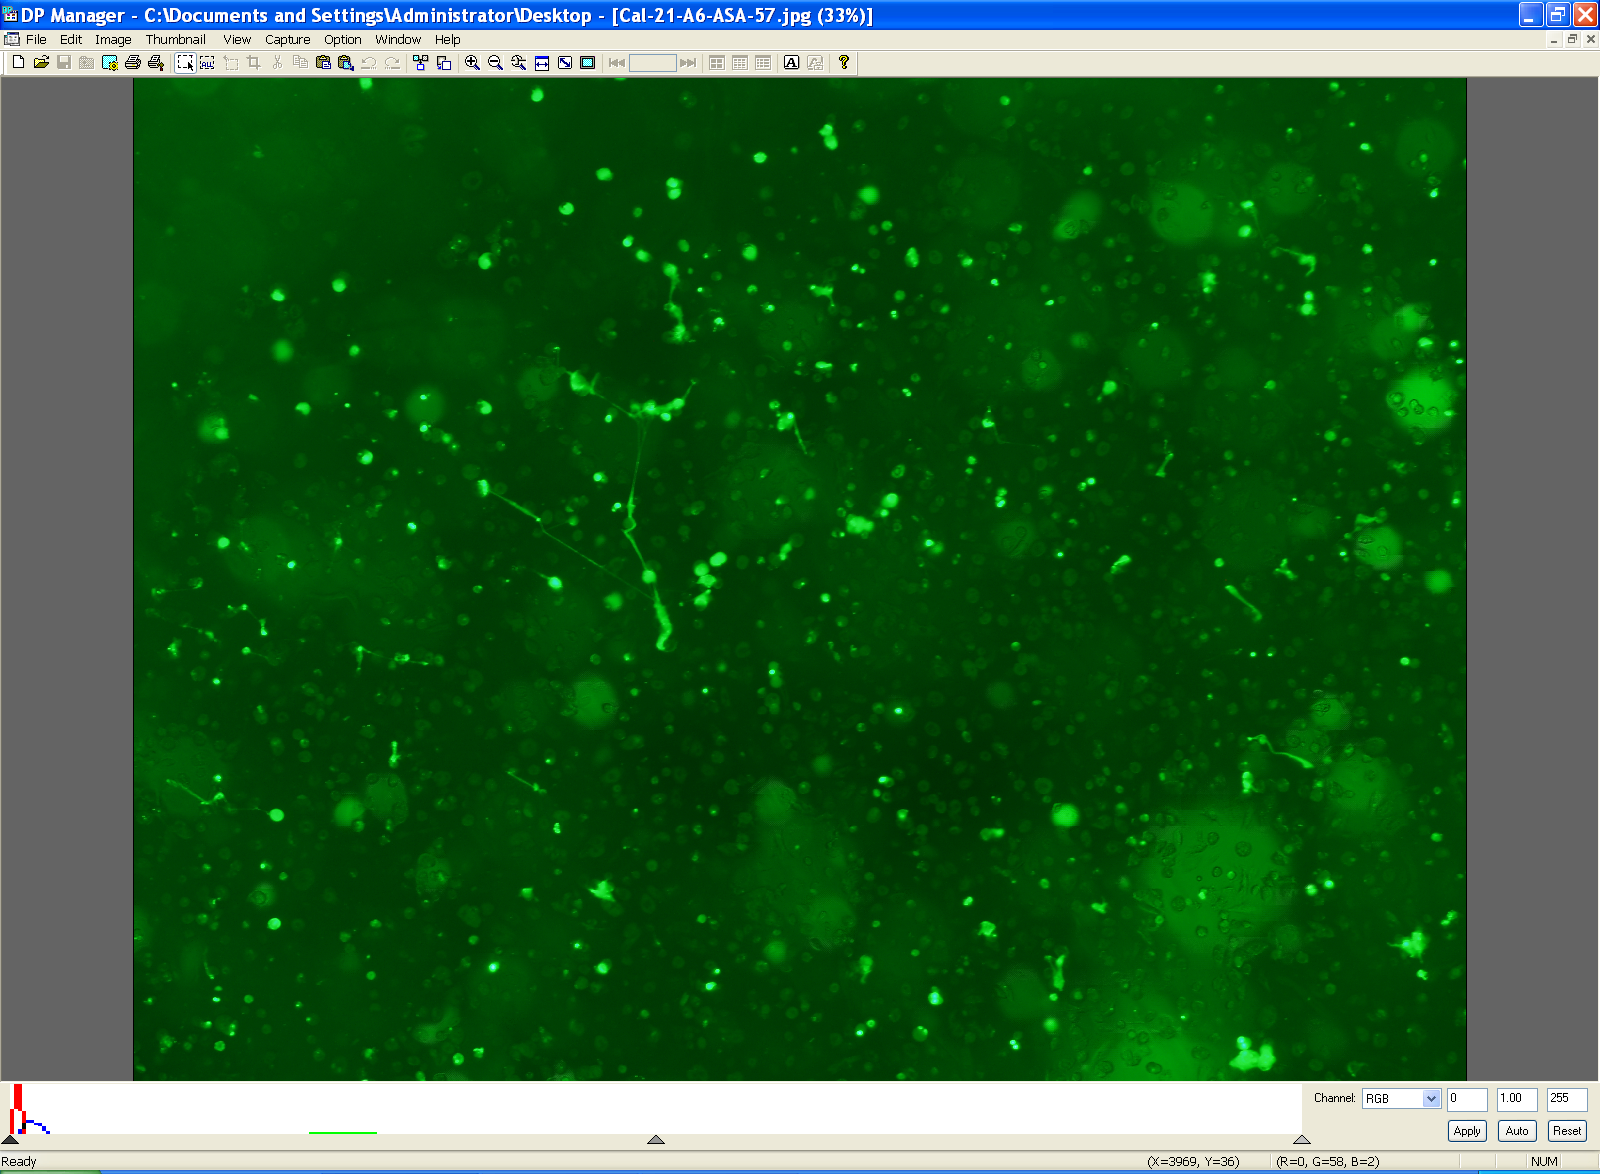Open a file with the folder icon
This screenshot has height=1174, width=1600.
(41, 62)
